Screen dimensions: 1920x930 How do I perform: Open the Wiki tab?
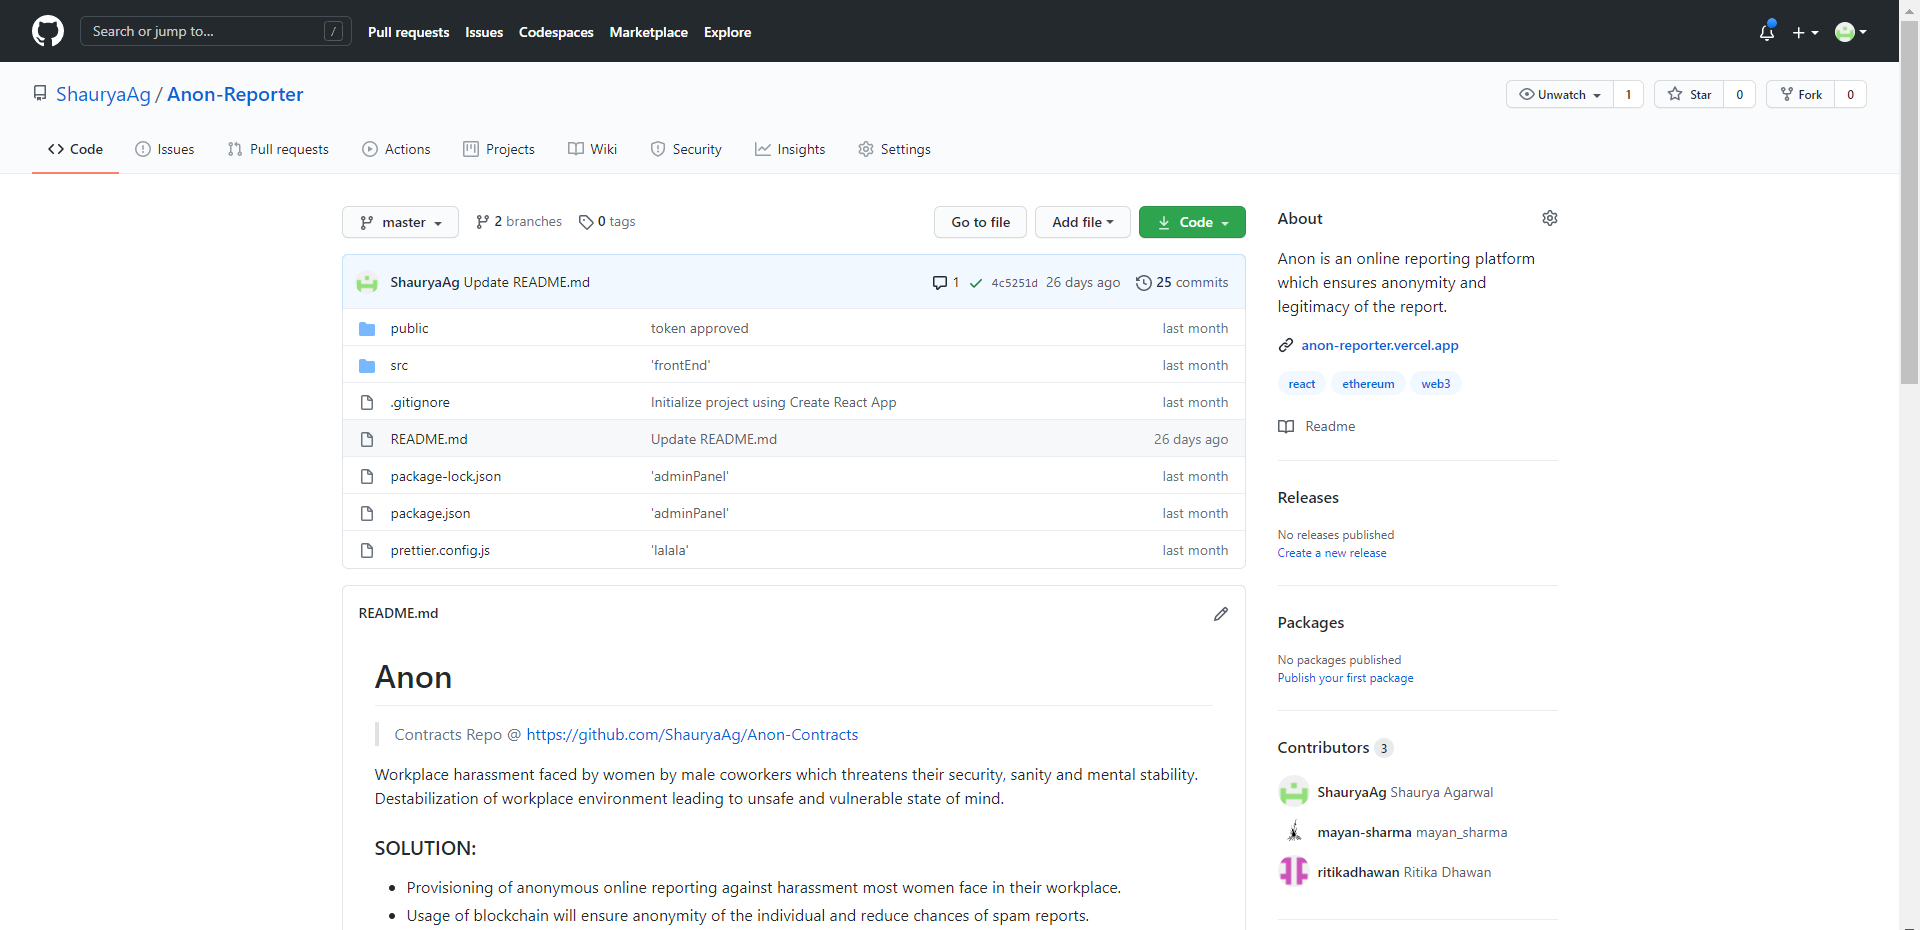click(x=592, y=149)
